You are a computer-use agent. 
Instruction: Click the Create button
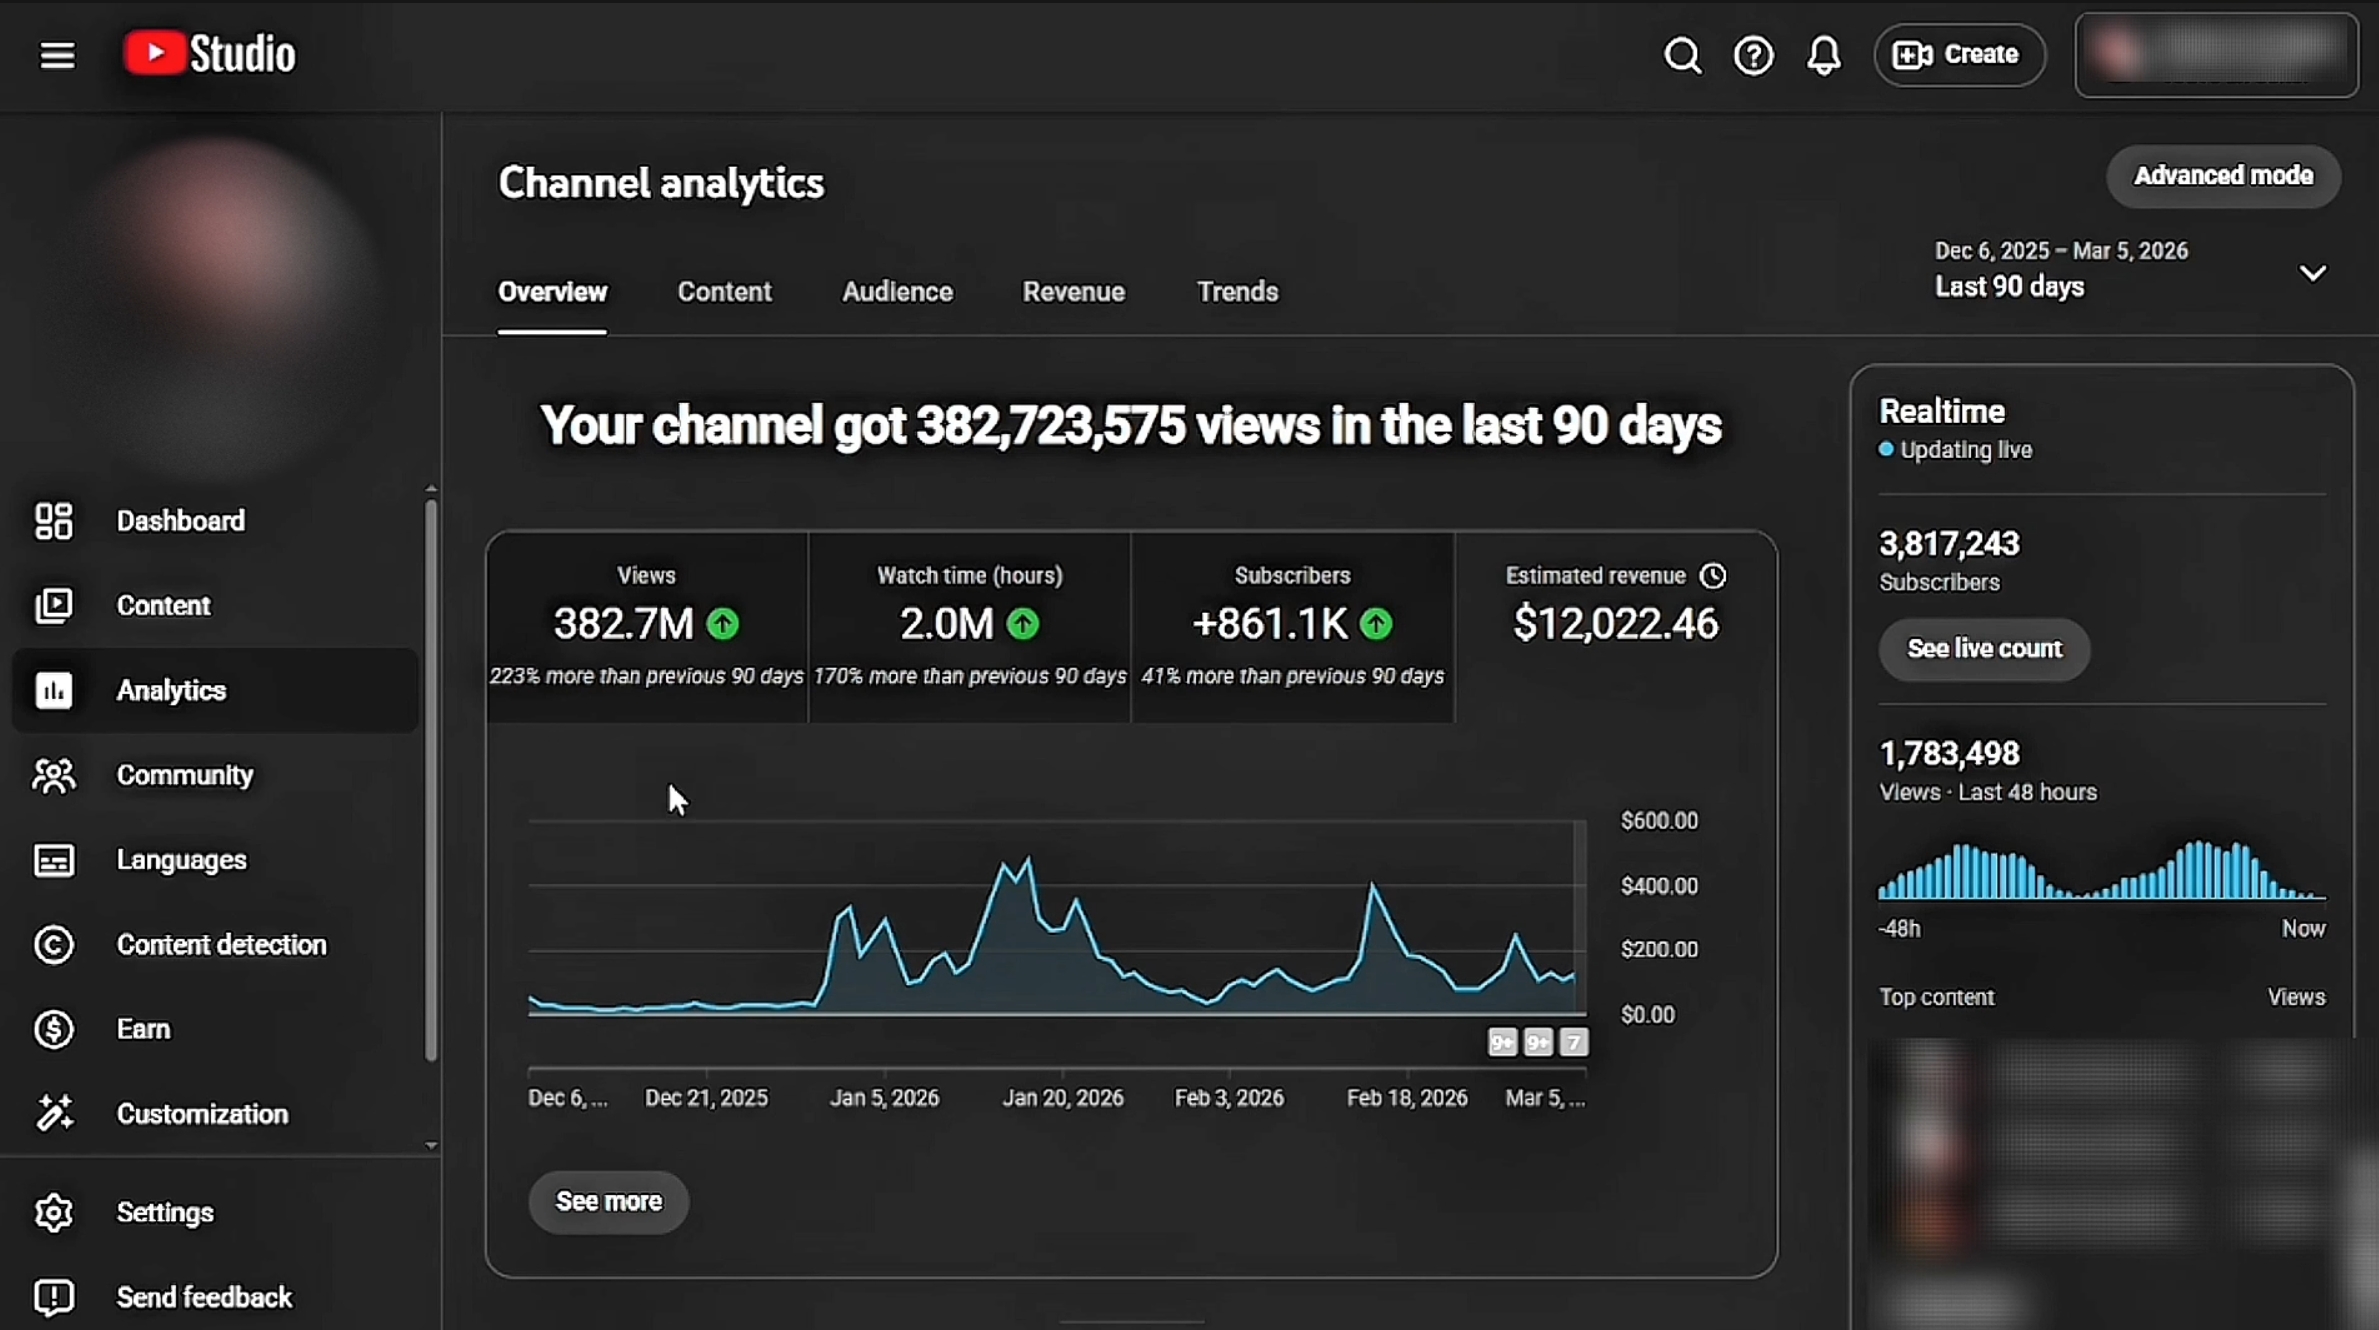pos(1958,55)
